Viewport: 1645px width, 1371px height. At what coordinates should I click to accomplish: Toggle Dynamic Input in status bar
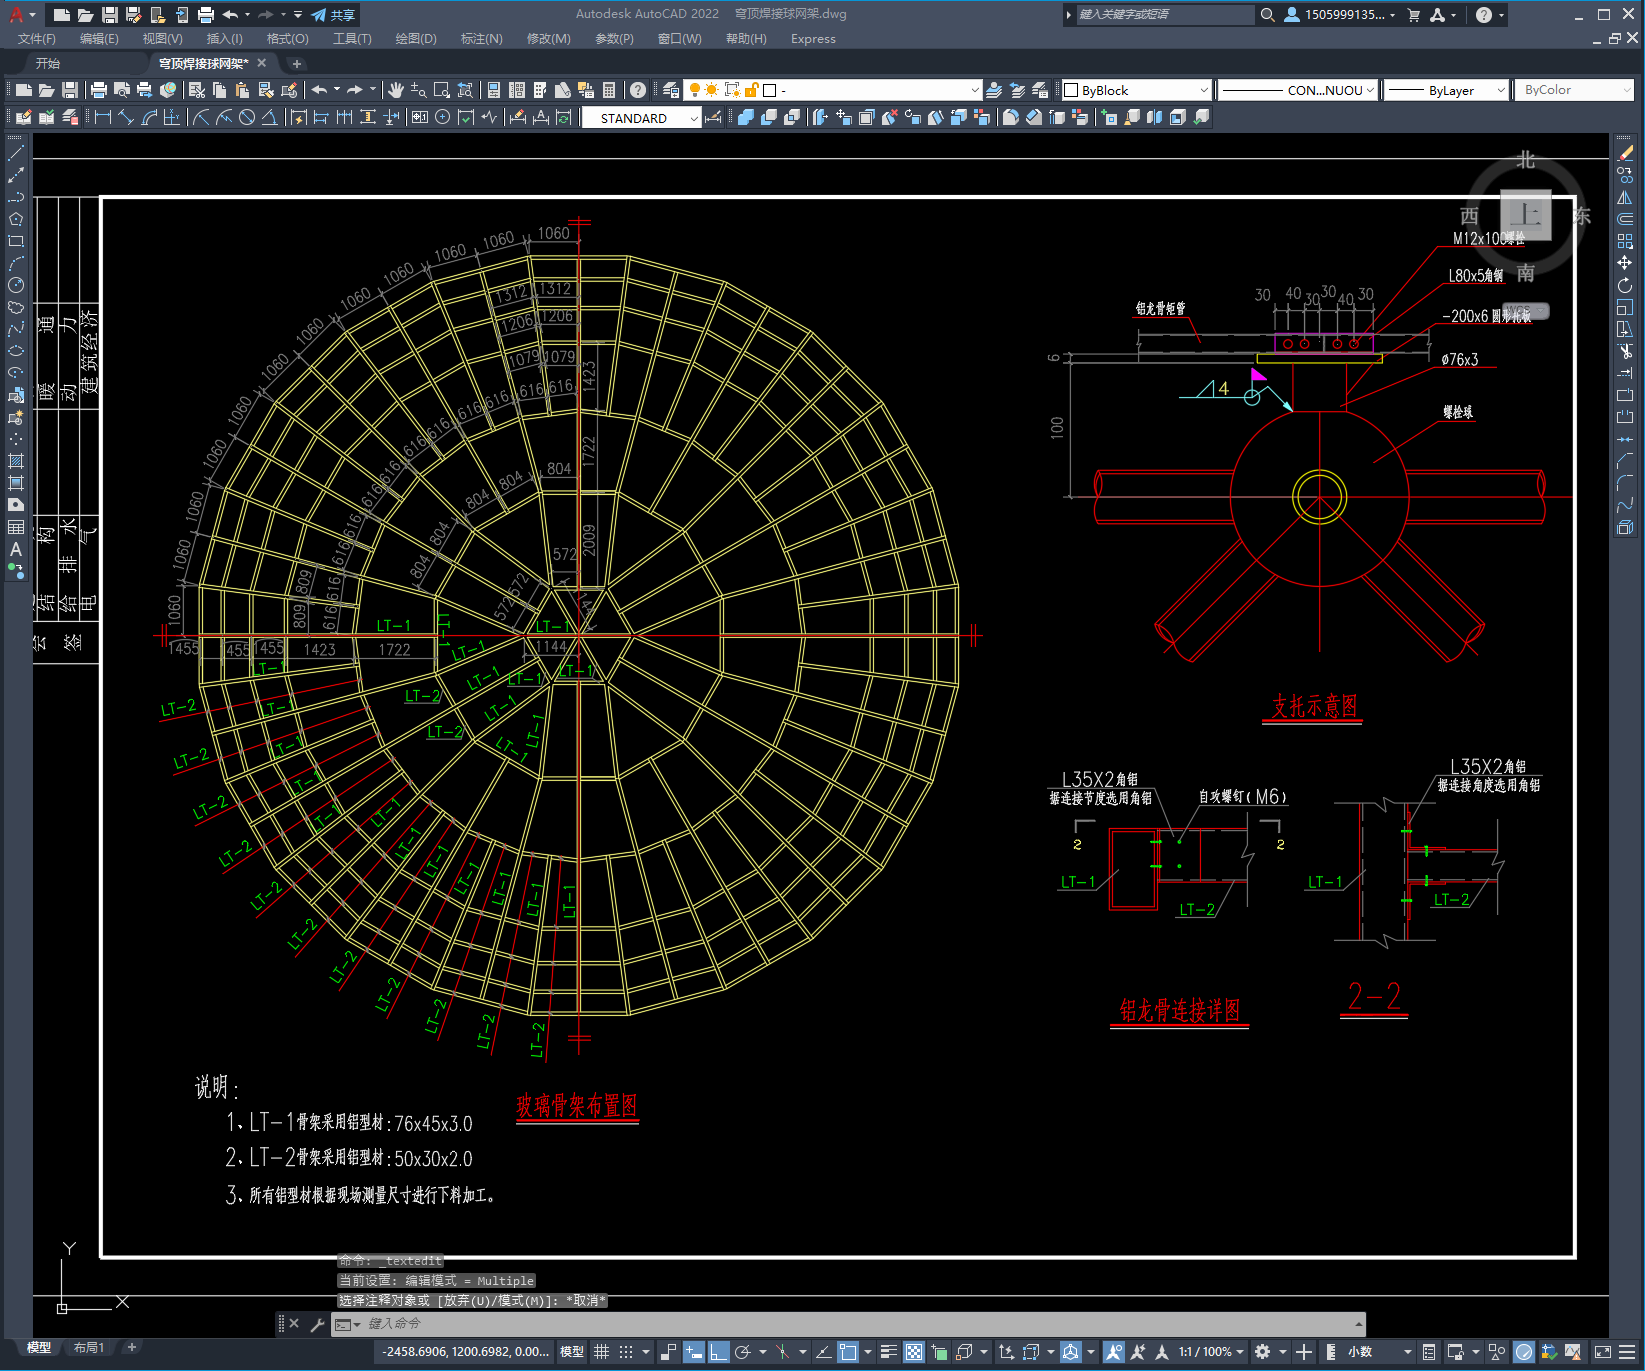[x=694, y=1352]
